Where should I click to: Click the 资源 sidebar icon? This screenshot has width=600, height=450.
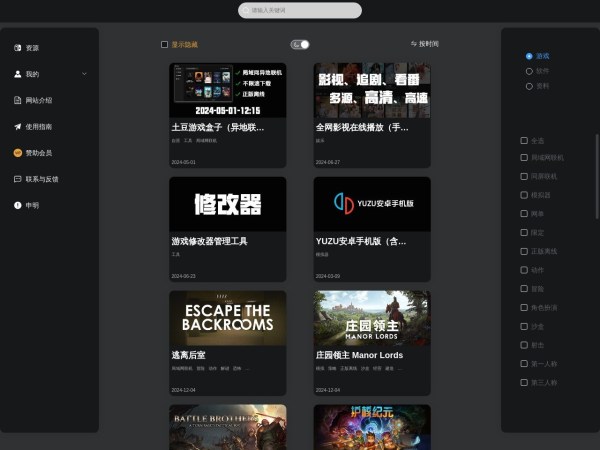tap(17, 48)
